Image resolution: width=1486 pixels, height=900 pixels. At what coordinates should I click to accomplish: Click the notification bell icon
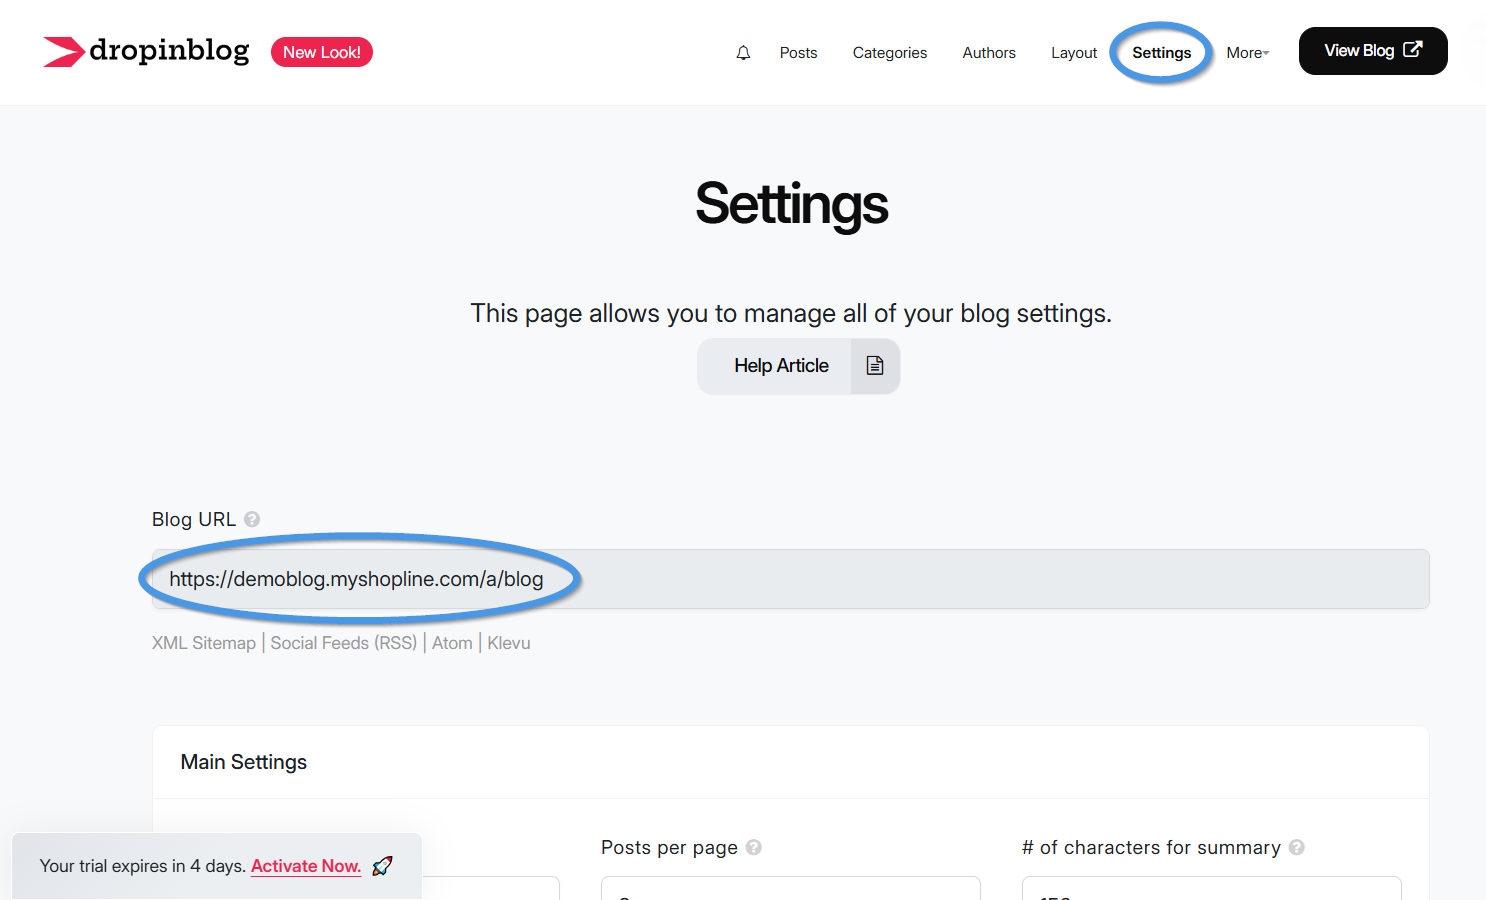[743, 53]
